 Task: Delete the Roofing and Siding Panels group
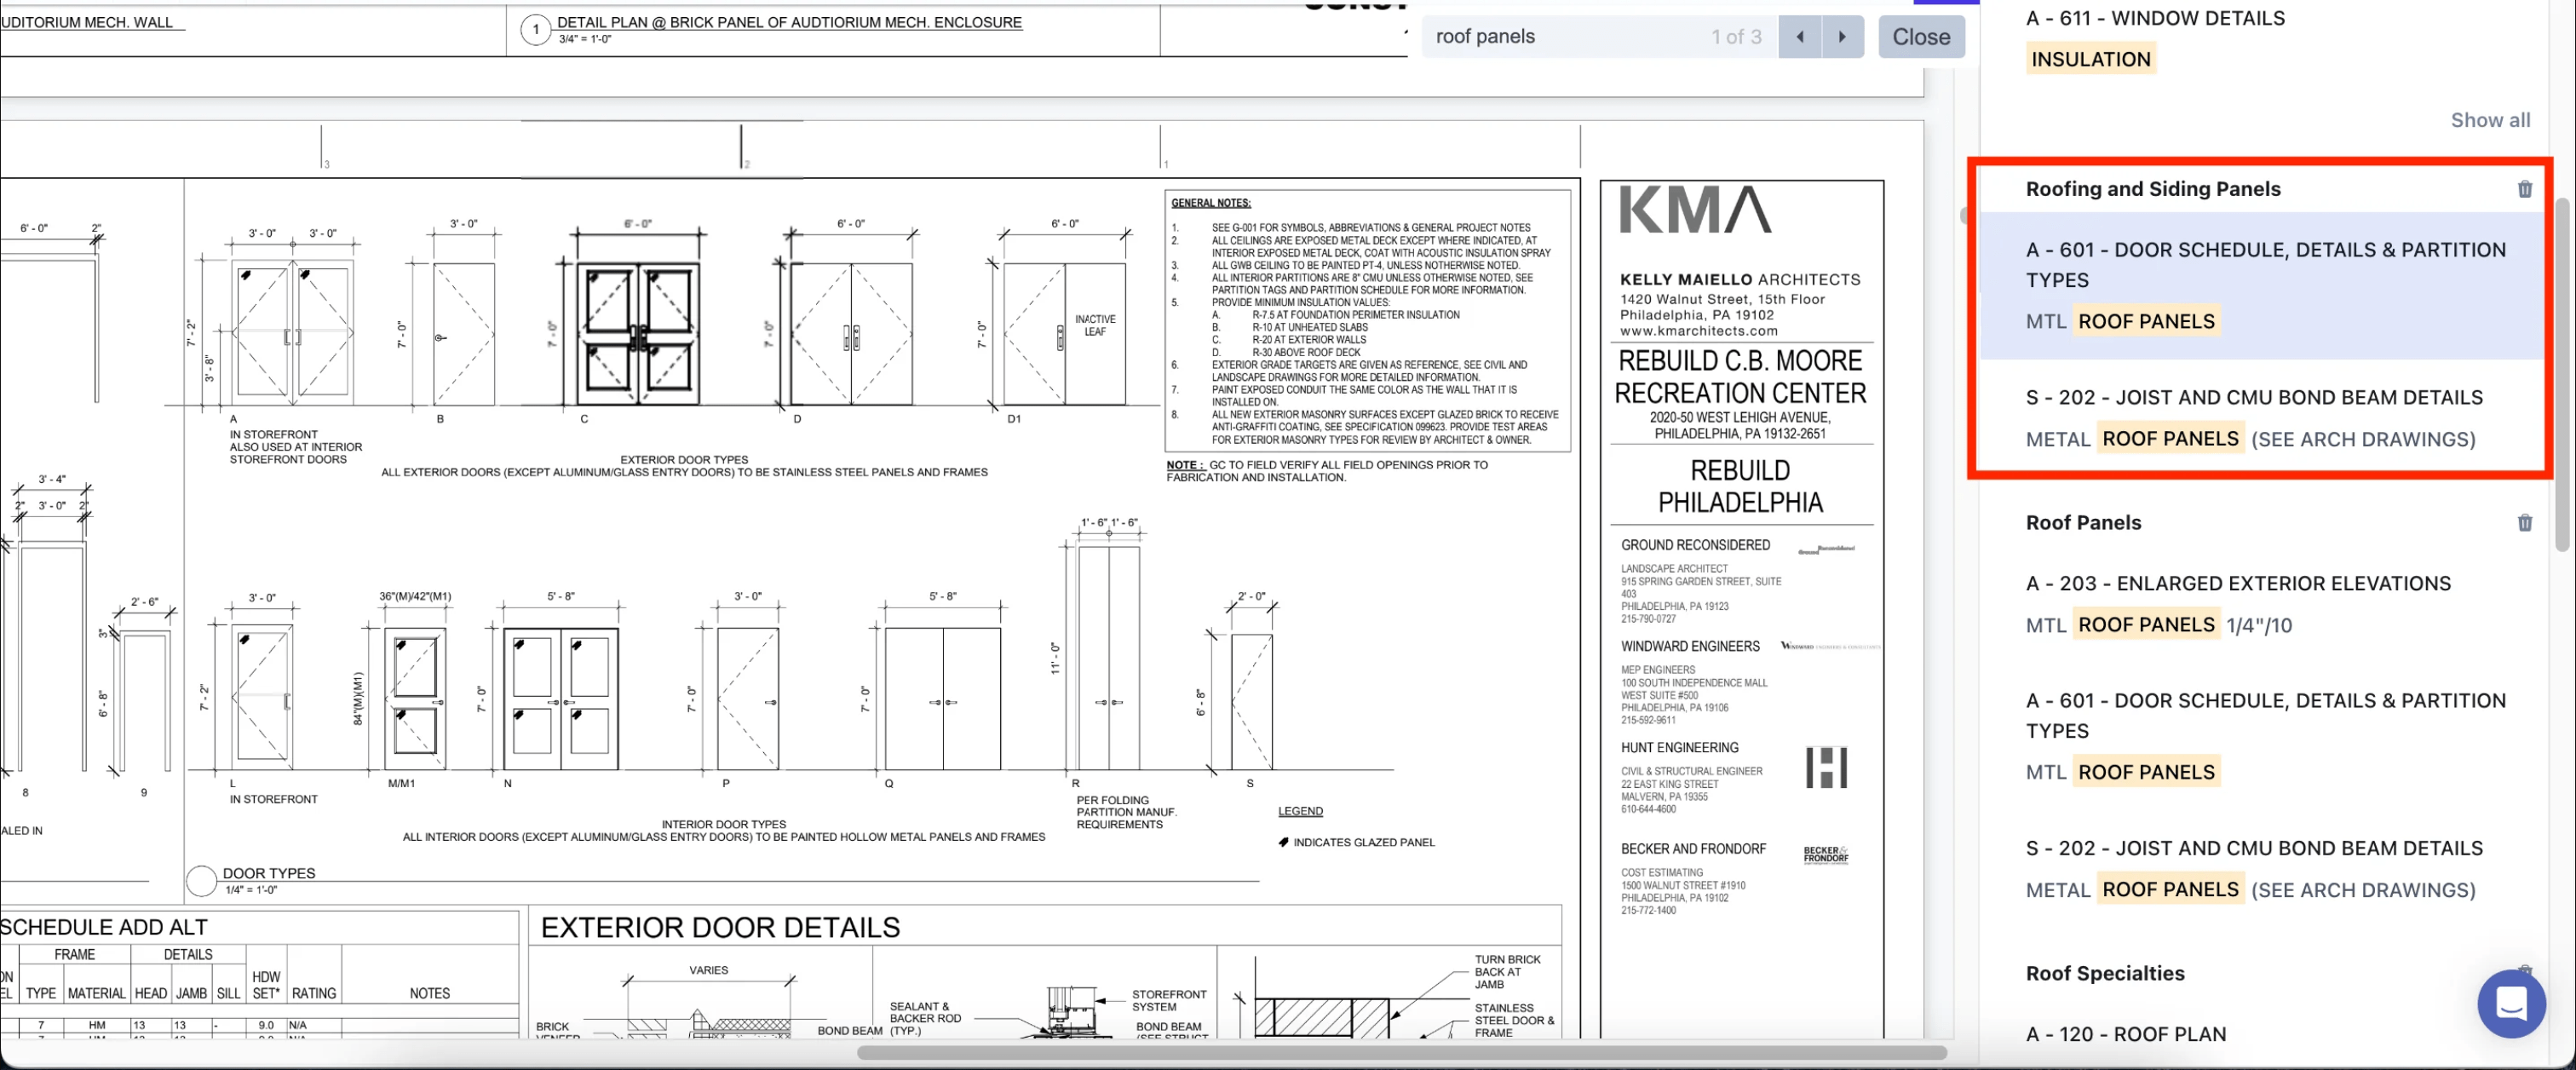point(2524,189)
